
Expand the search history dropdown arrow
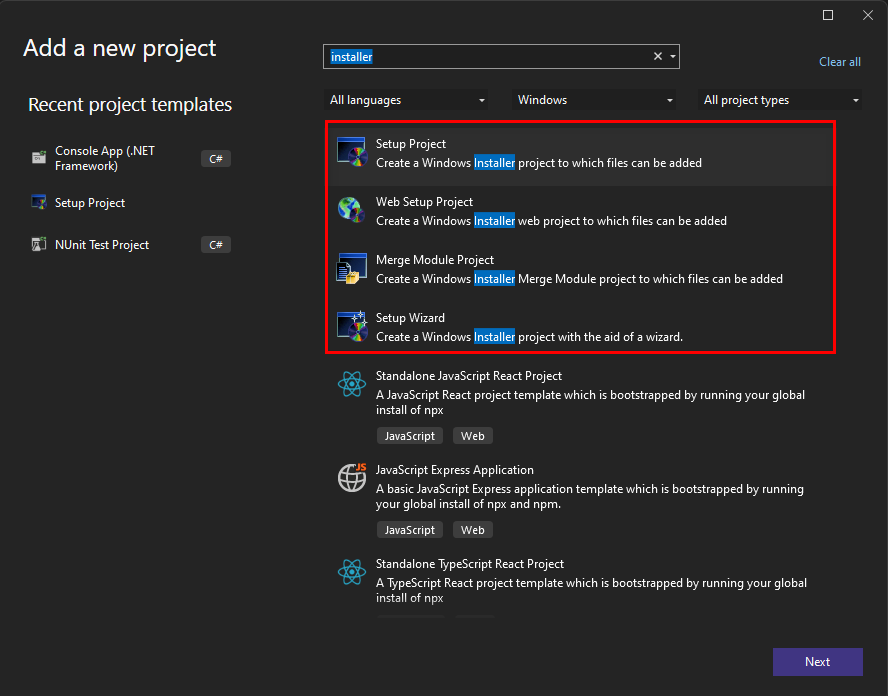click(671, 56)
